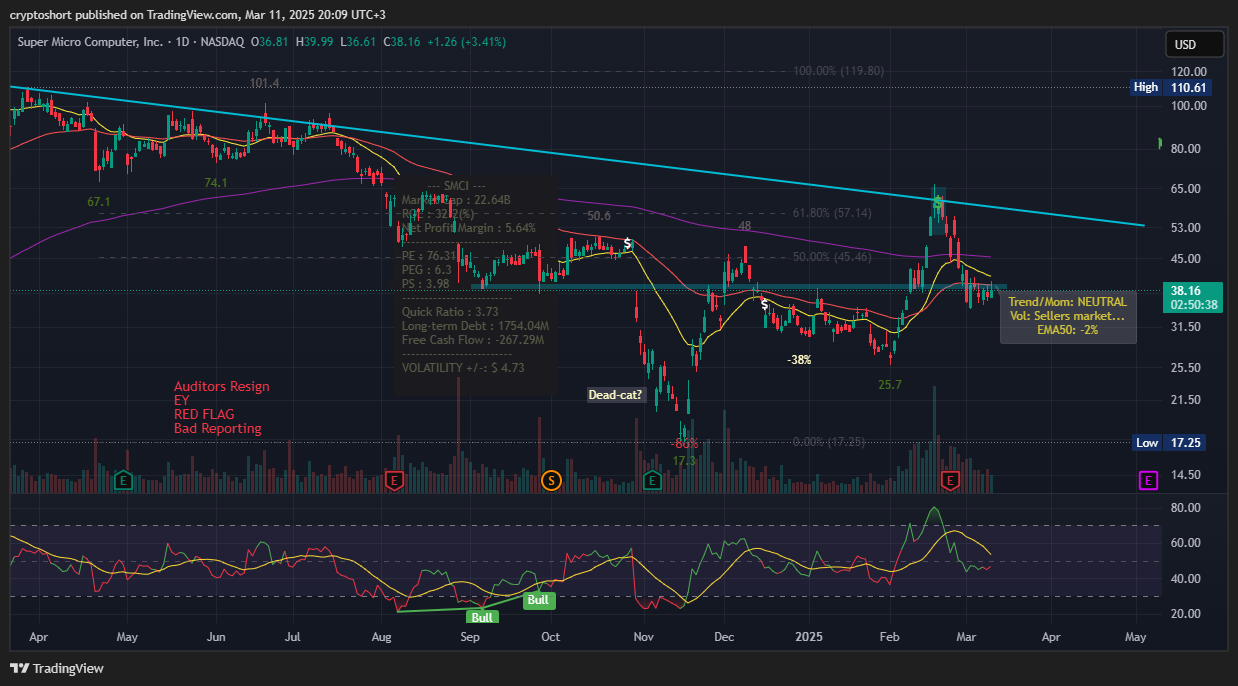Click the Nov label on time axis
The height and width of the screenshot is (686, 1238).
644,636
